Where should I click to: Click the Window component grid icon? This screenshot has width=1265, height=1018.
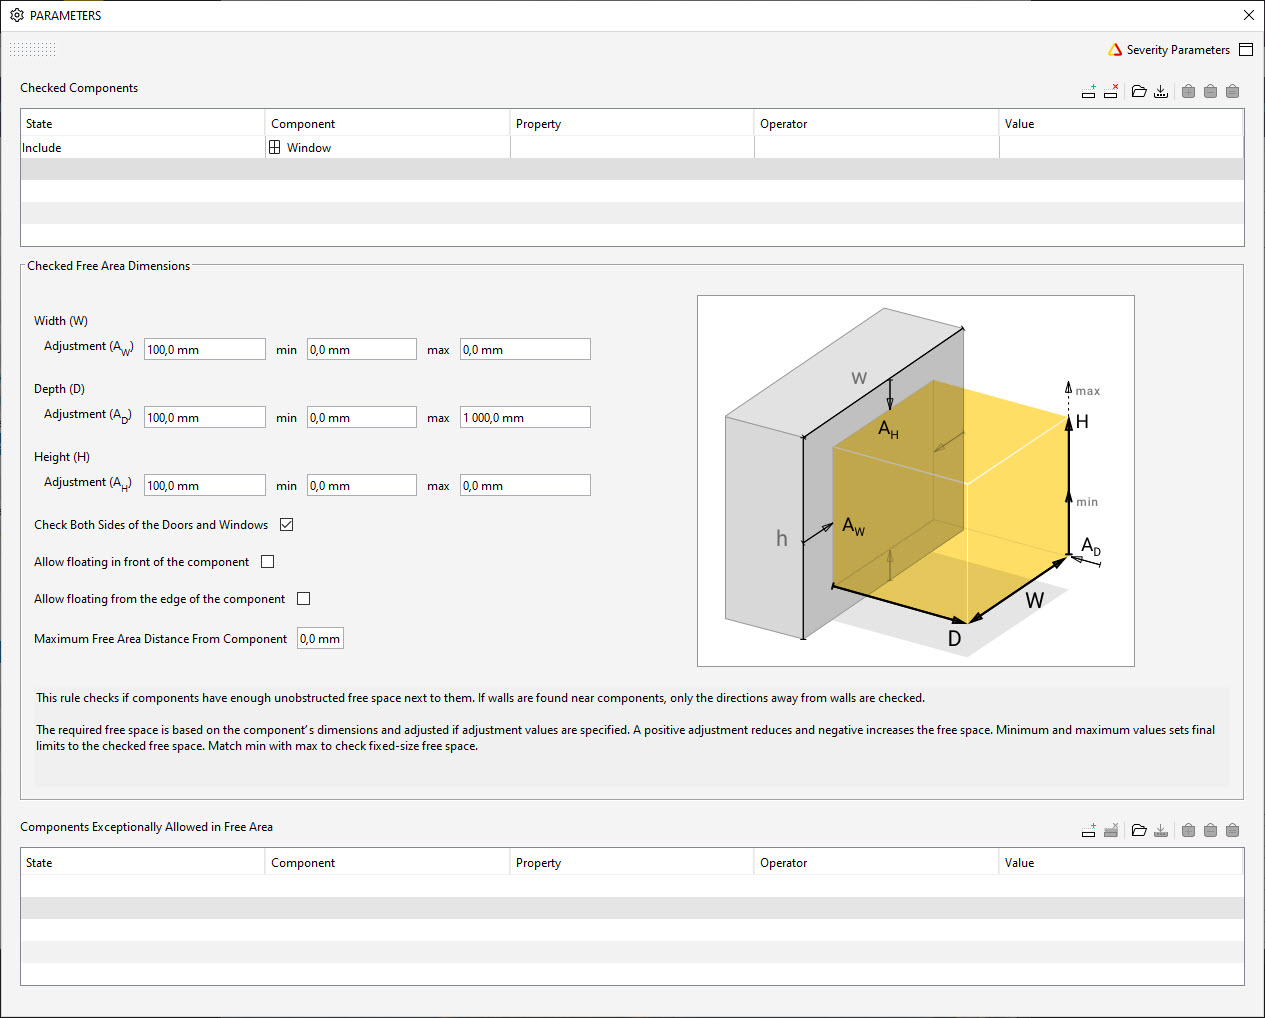(275, 147)
